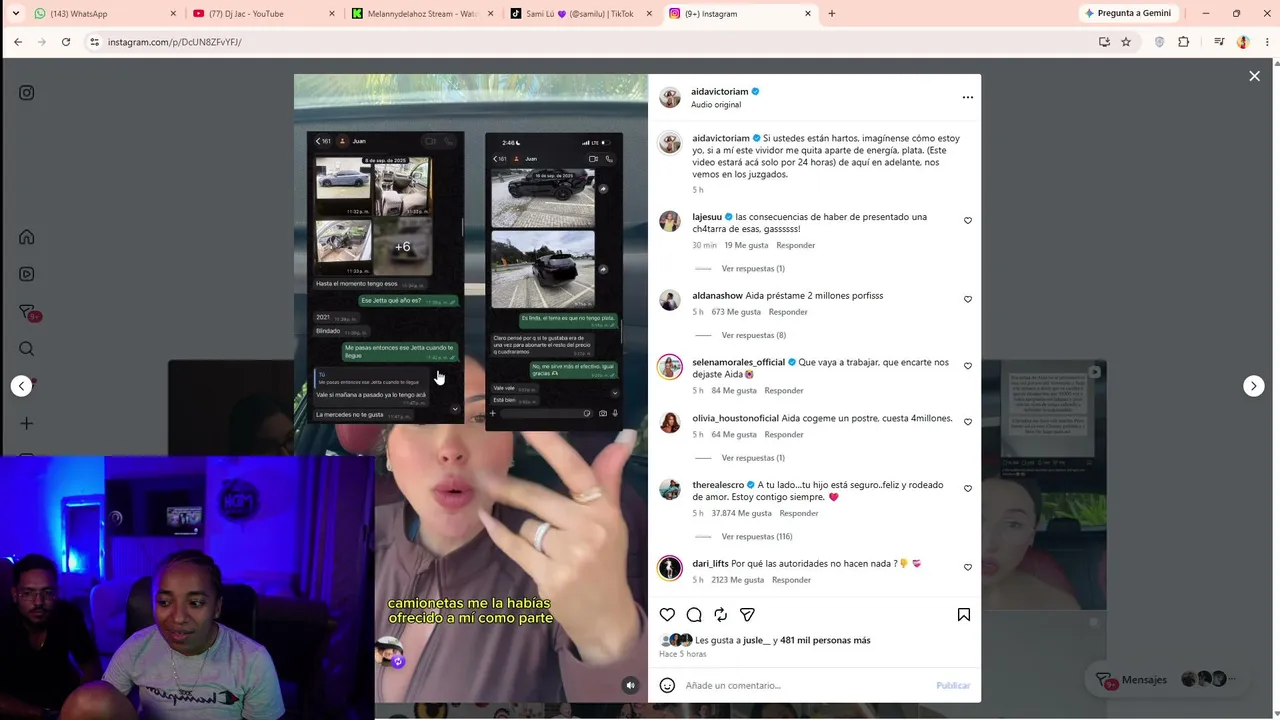Expand 'Ver respuestas (116)' under therealescro's comment

(757, 537)
